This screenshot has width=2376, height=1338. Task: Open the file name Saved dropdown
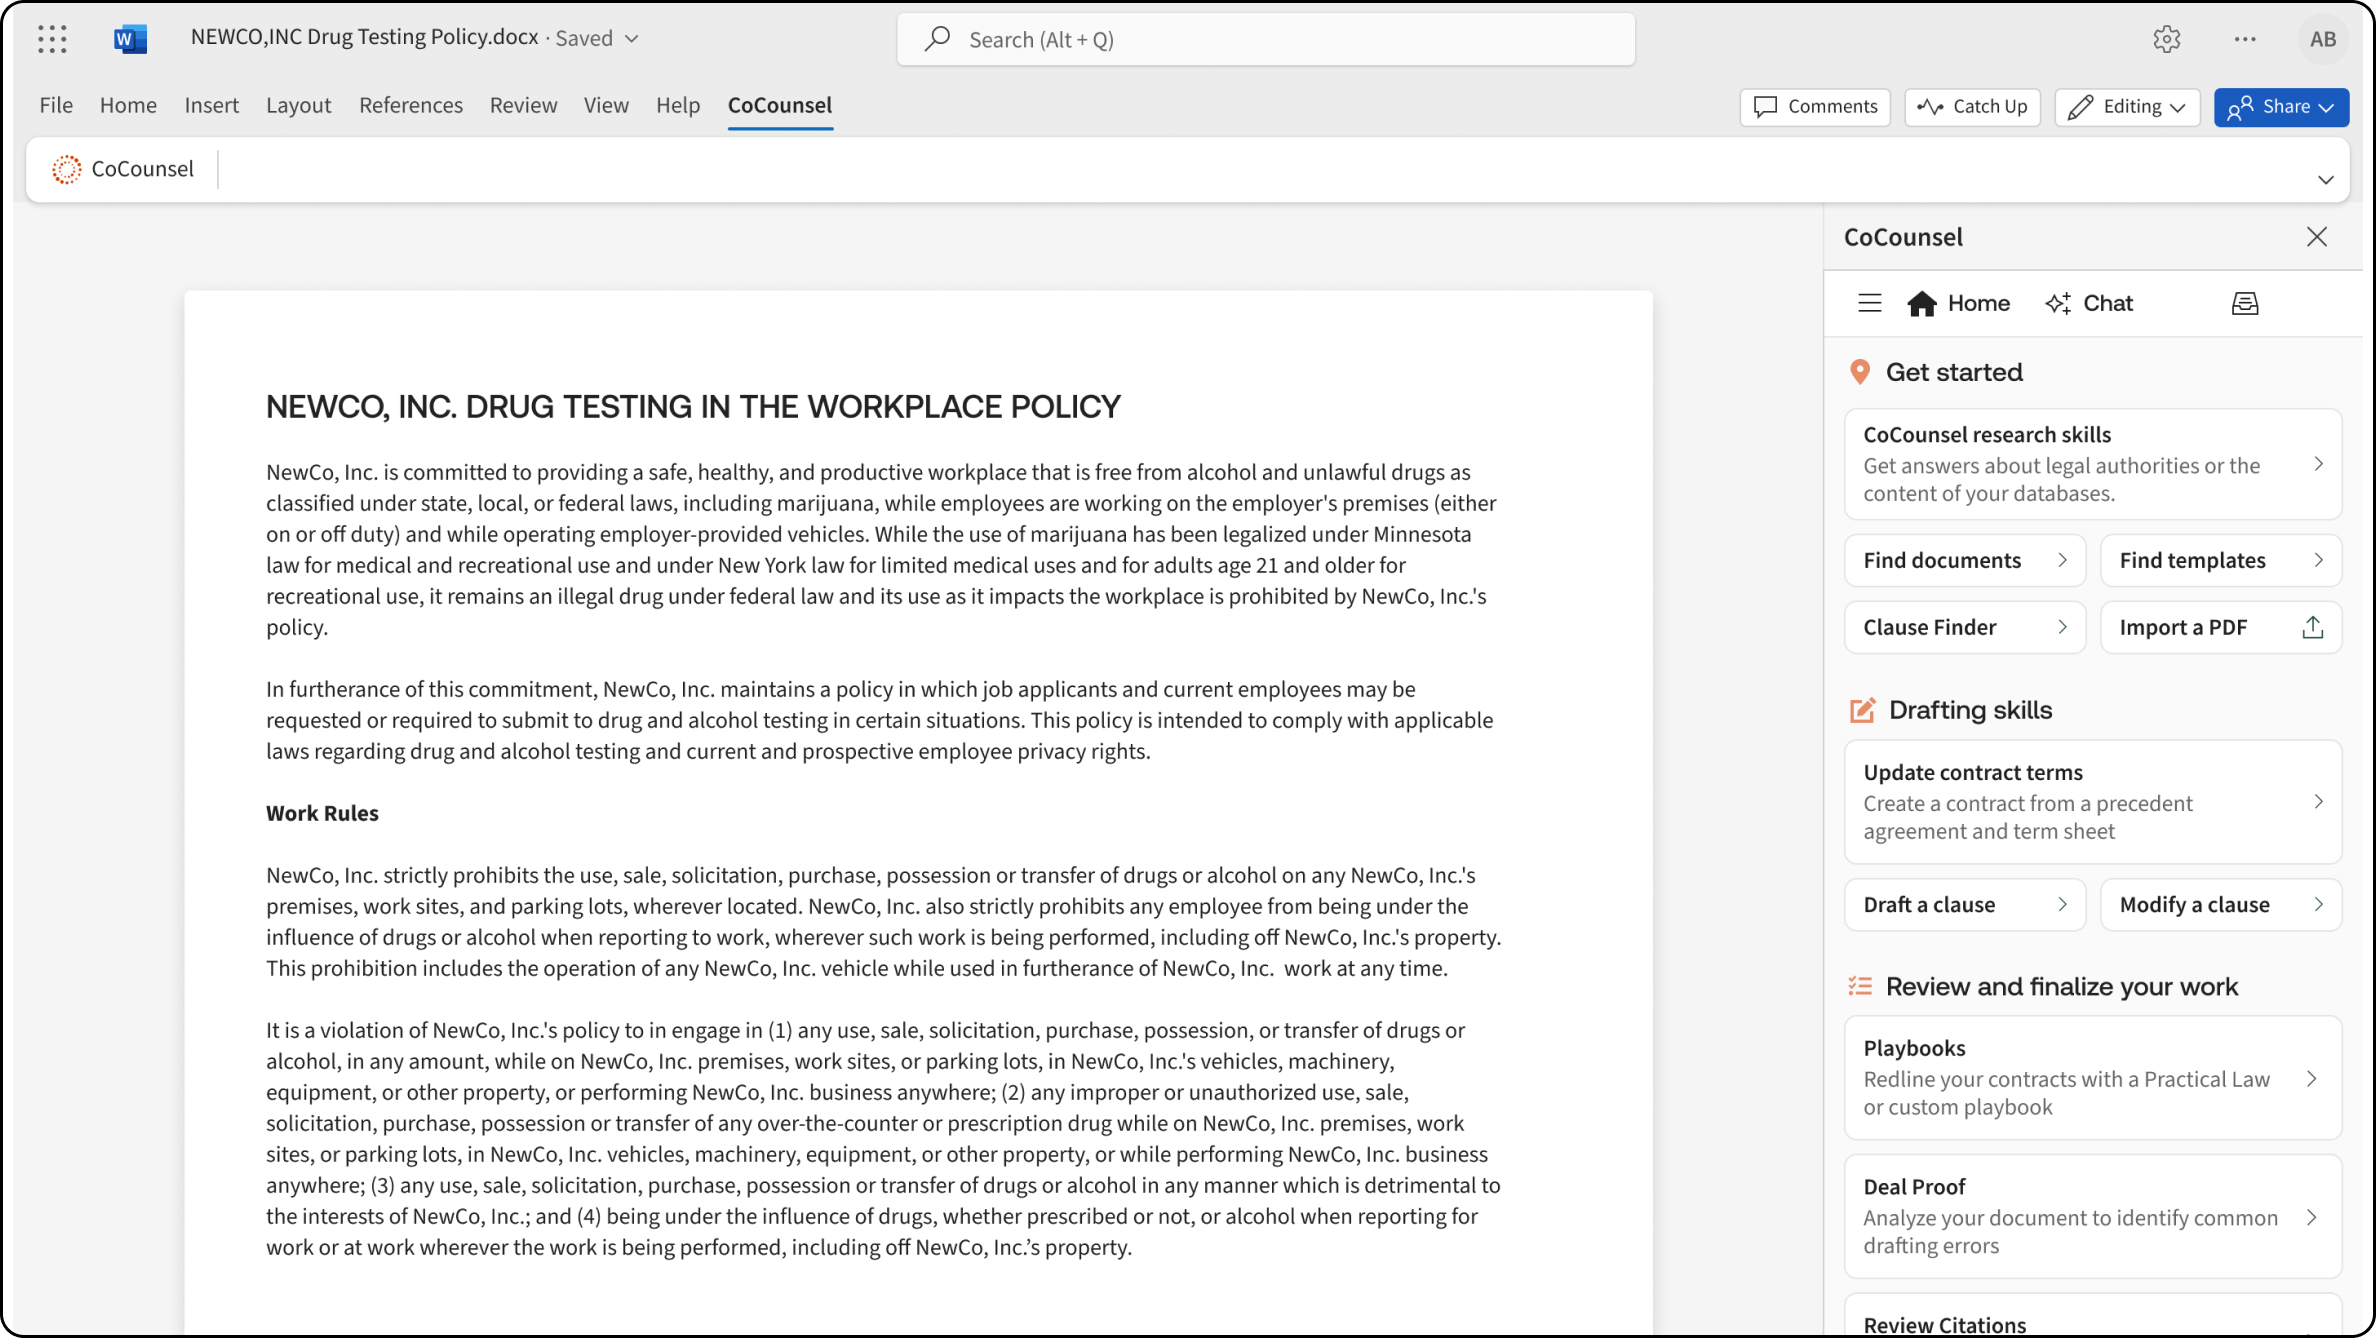tap(632, 38)
